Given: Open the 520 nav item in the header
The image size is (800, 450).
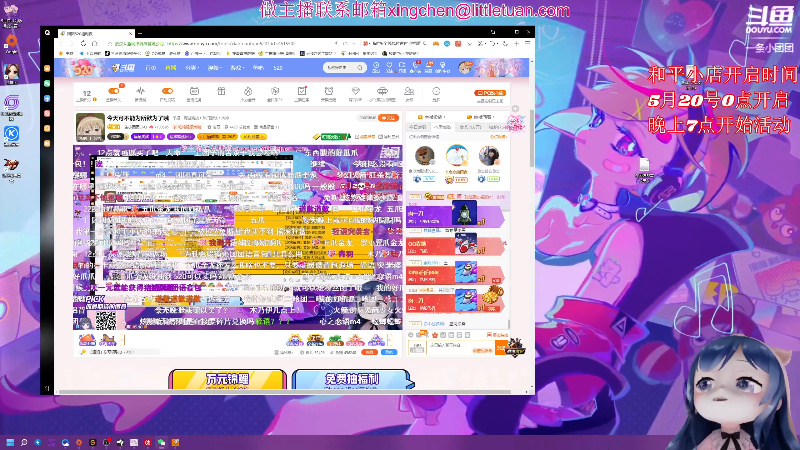Looking at the screenshot, I should (x=278, y=67).
